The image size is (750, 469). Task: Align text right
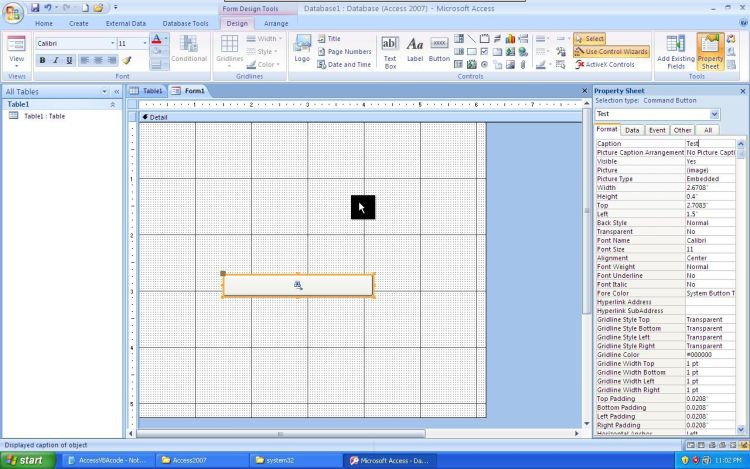[111, 60]
